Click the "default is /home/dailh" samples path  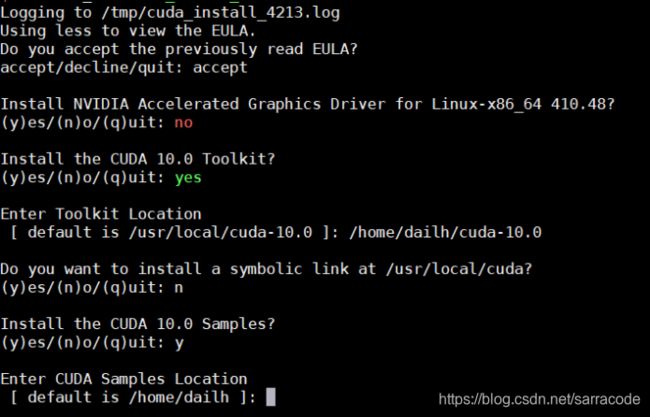click(128, 398)
